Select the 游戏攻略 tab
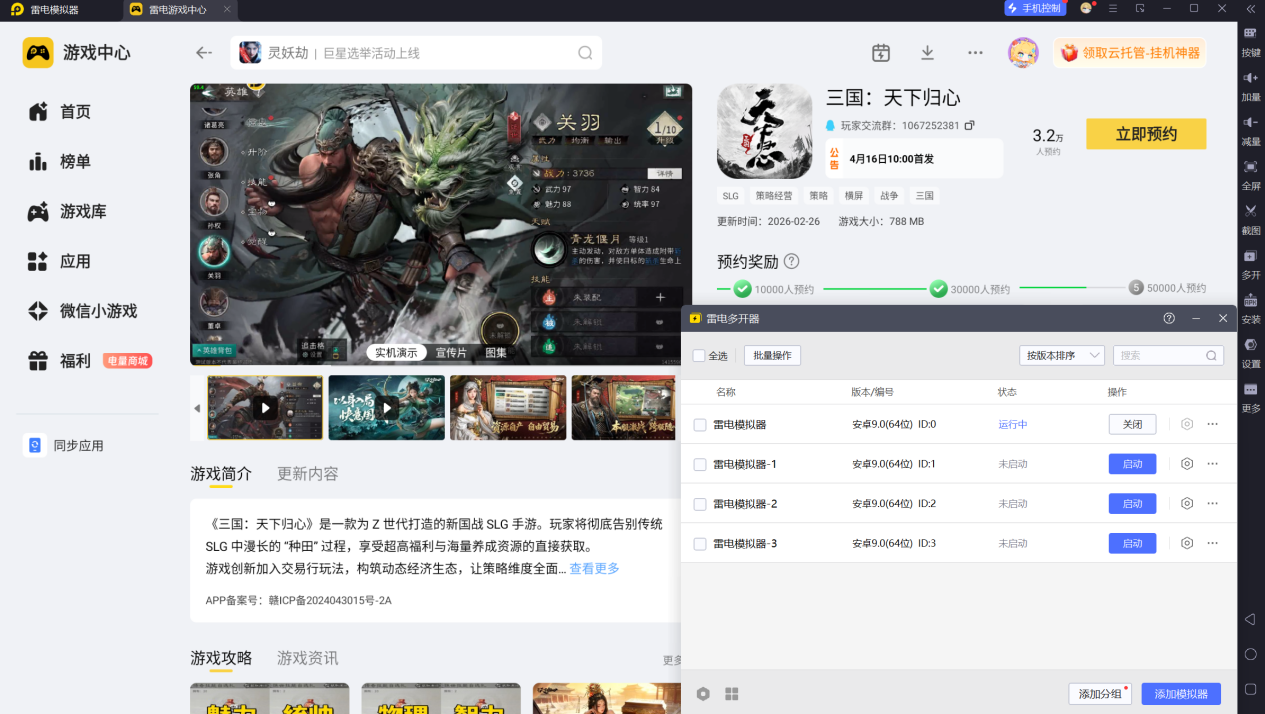This screenshot has width=1265, height=714. click(x=221, y=658)
